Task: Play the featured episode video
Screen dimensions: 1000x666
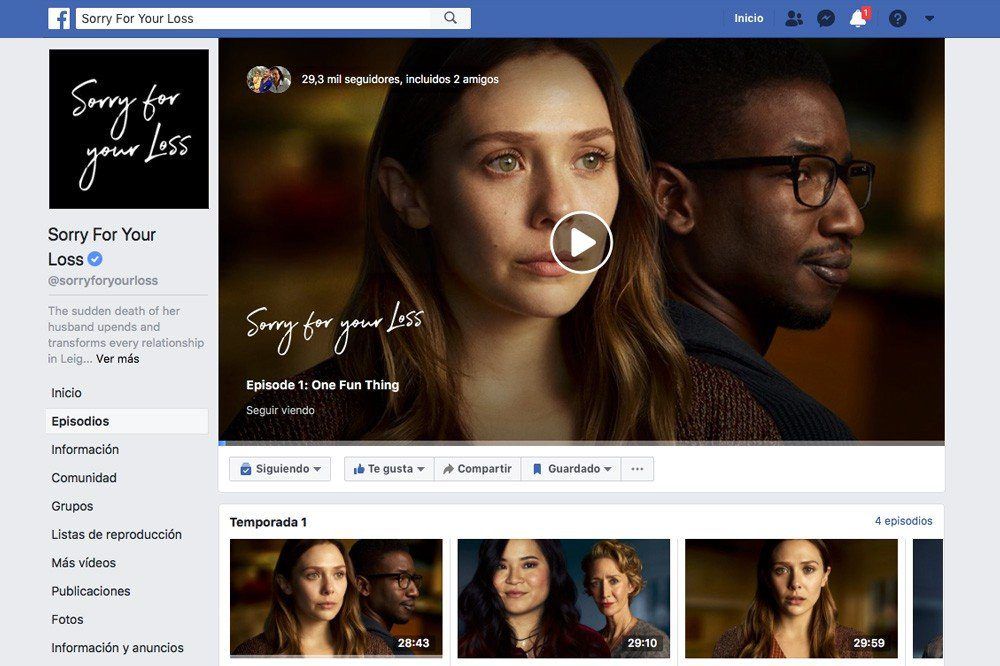Action: coord(581,241)
